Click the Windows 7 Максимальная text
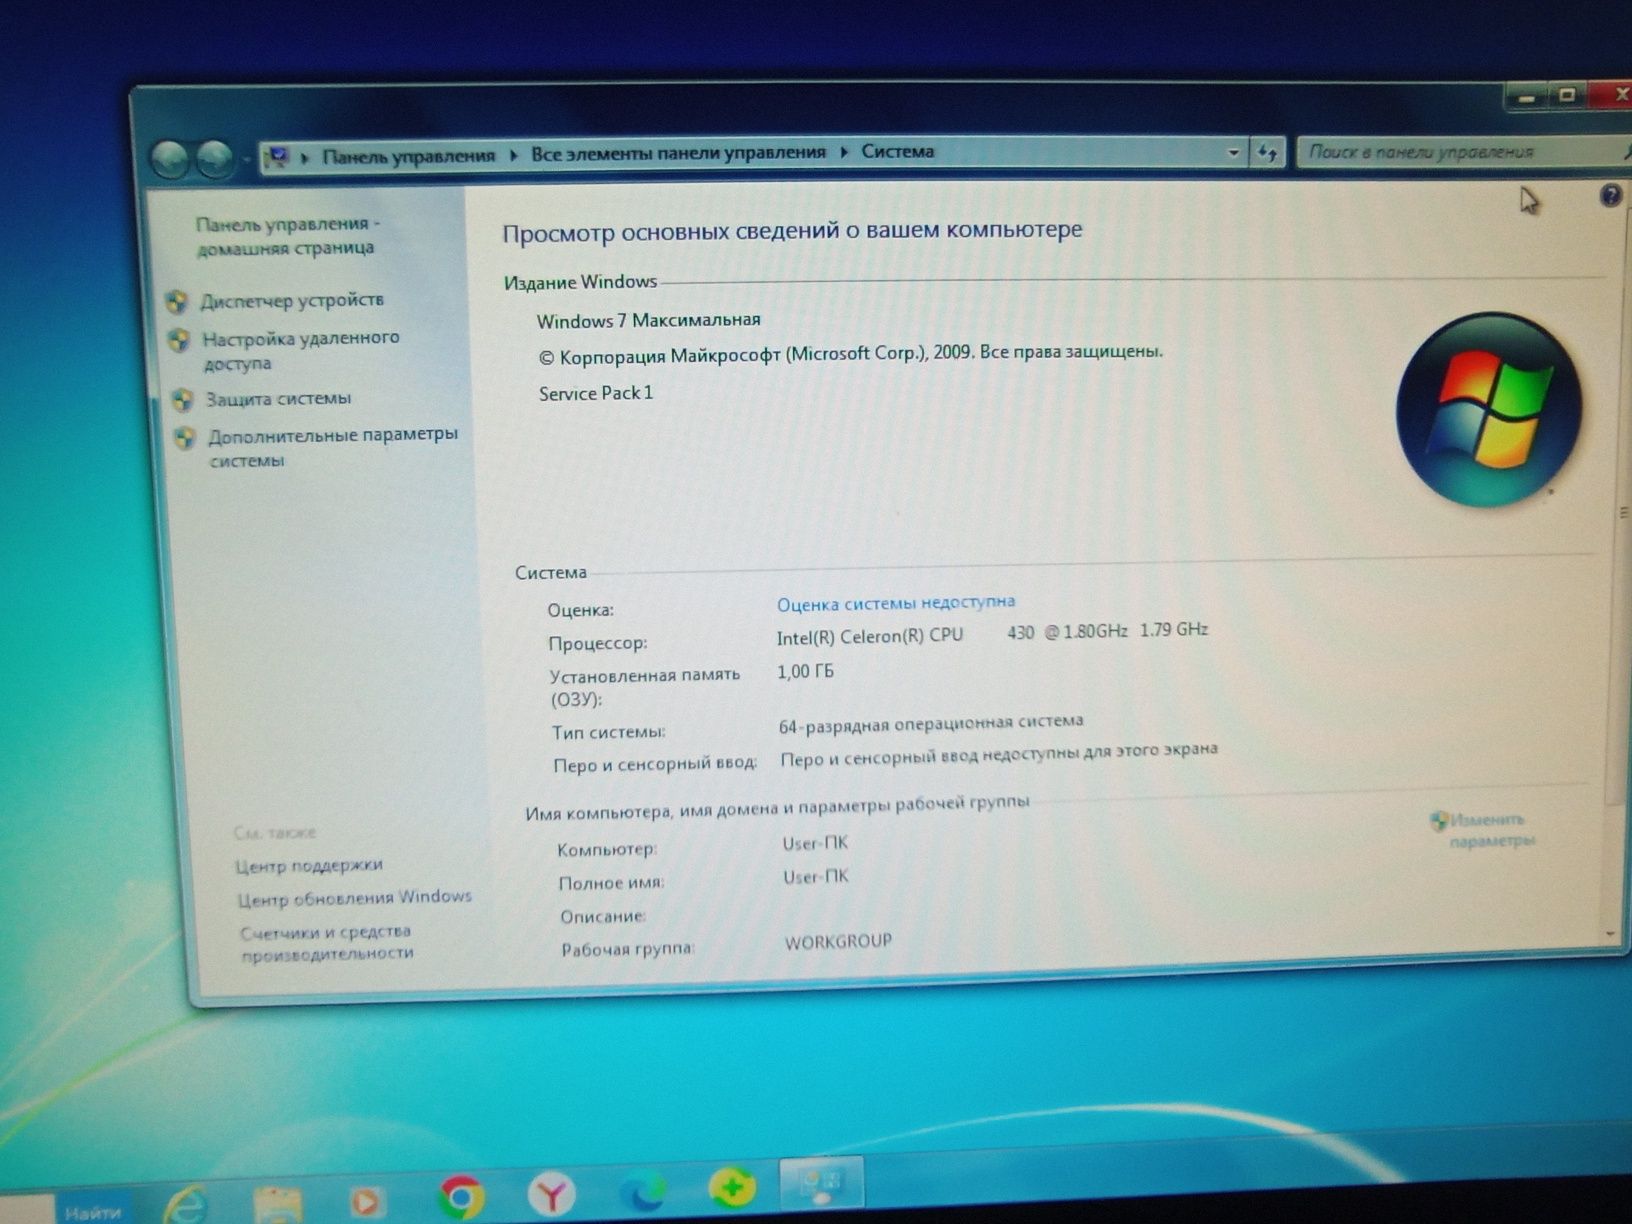 [648, 320]
